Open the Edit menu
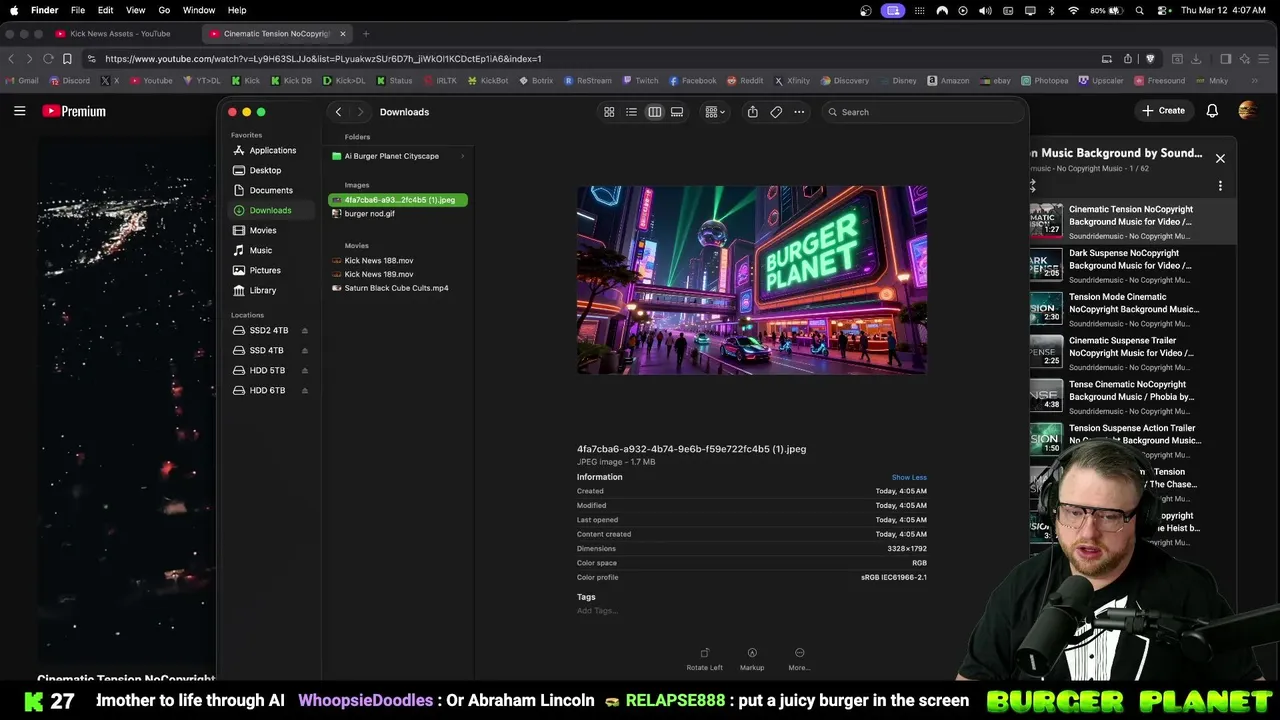The width and height of the screenshot is (1280, 720). [x=105, y=10]
